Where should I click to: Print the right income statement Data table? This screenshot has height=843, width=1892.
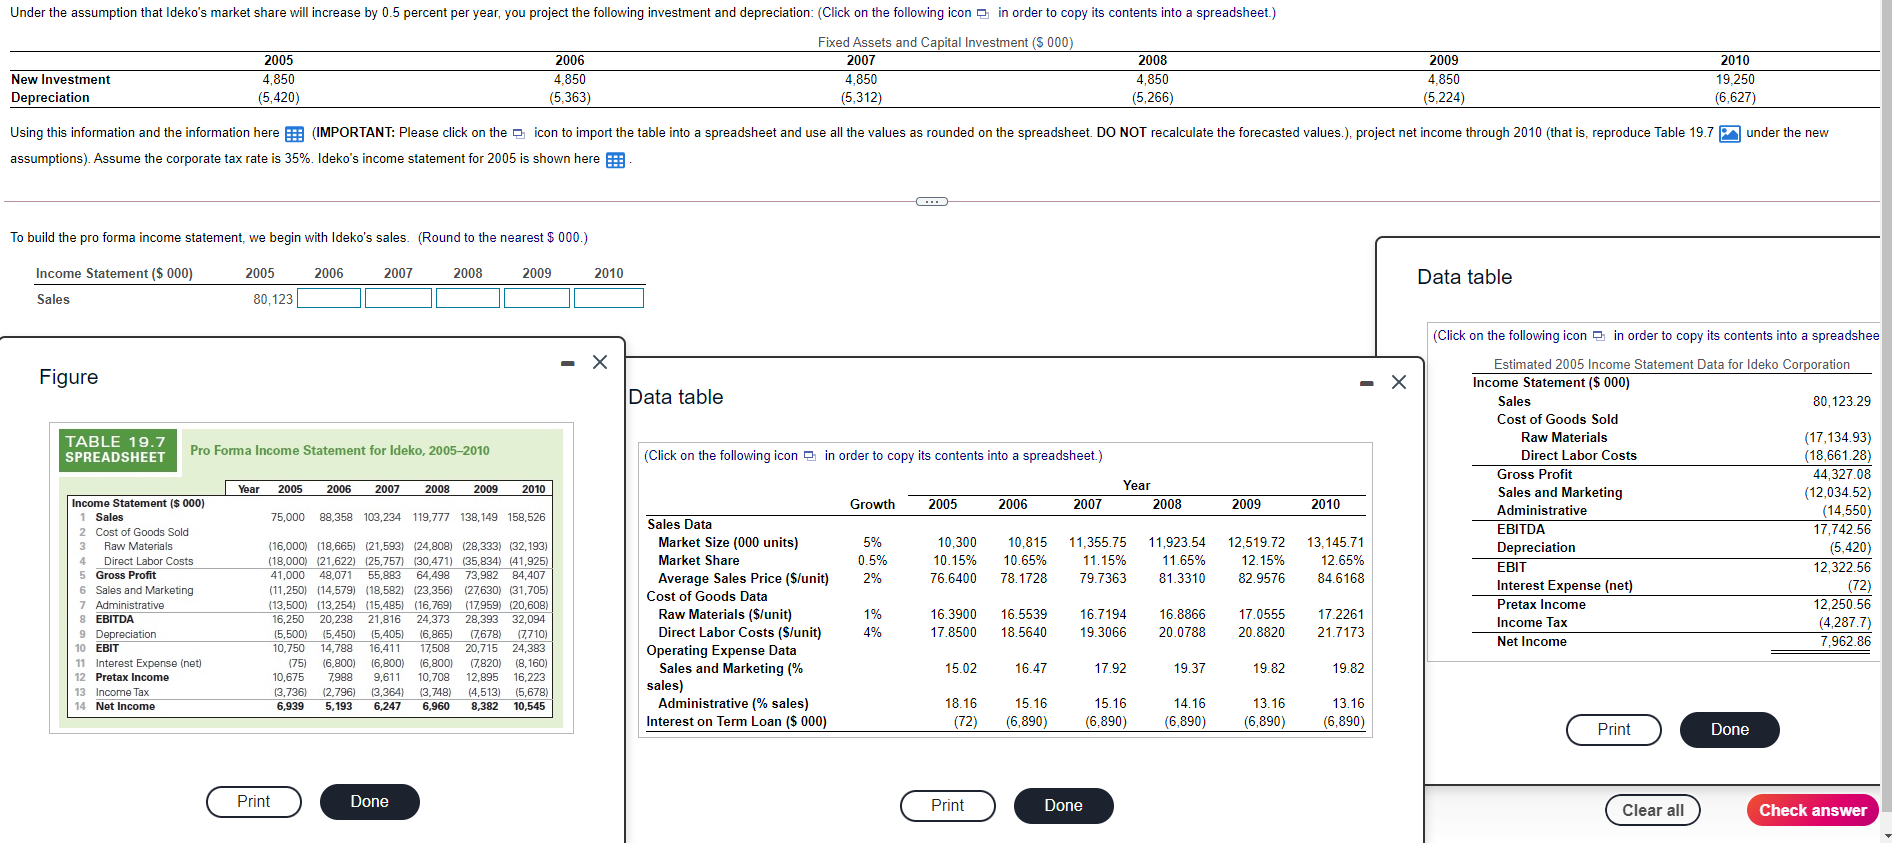1613,730
